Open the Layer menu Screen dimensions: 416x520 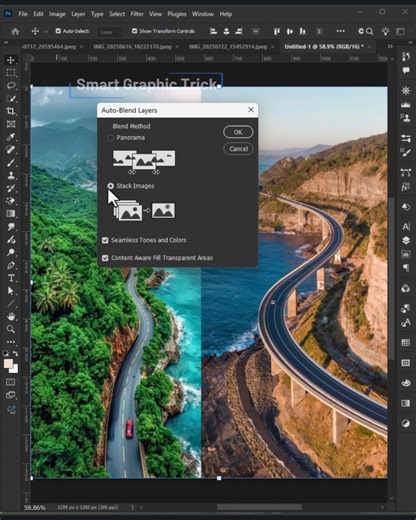[x=78, y=14]
